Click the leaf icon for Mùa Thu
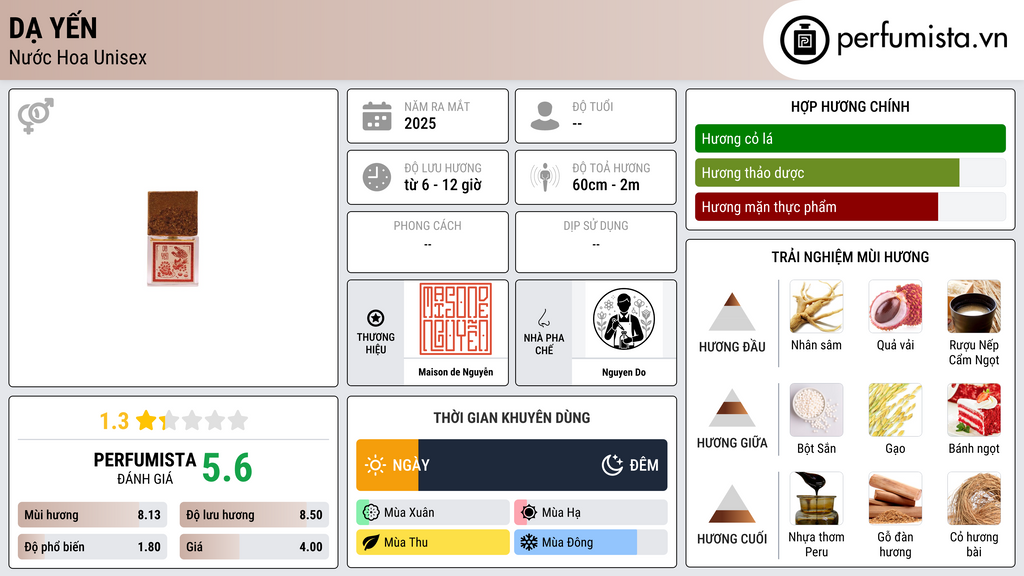 coord(371,542)
